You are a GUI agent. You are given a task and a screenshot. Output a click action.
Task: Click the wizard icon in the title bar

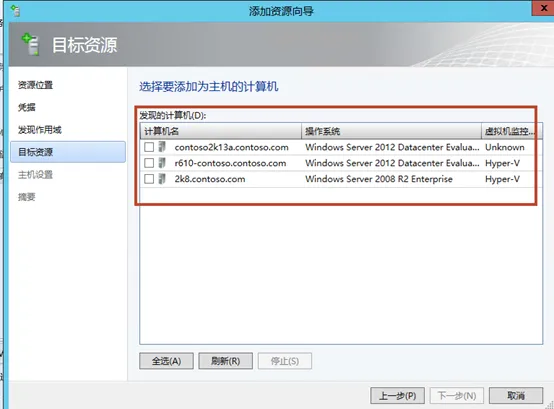pyautogui.click(x=16, y=11)
